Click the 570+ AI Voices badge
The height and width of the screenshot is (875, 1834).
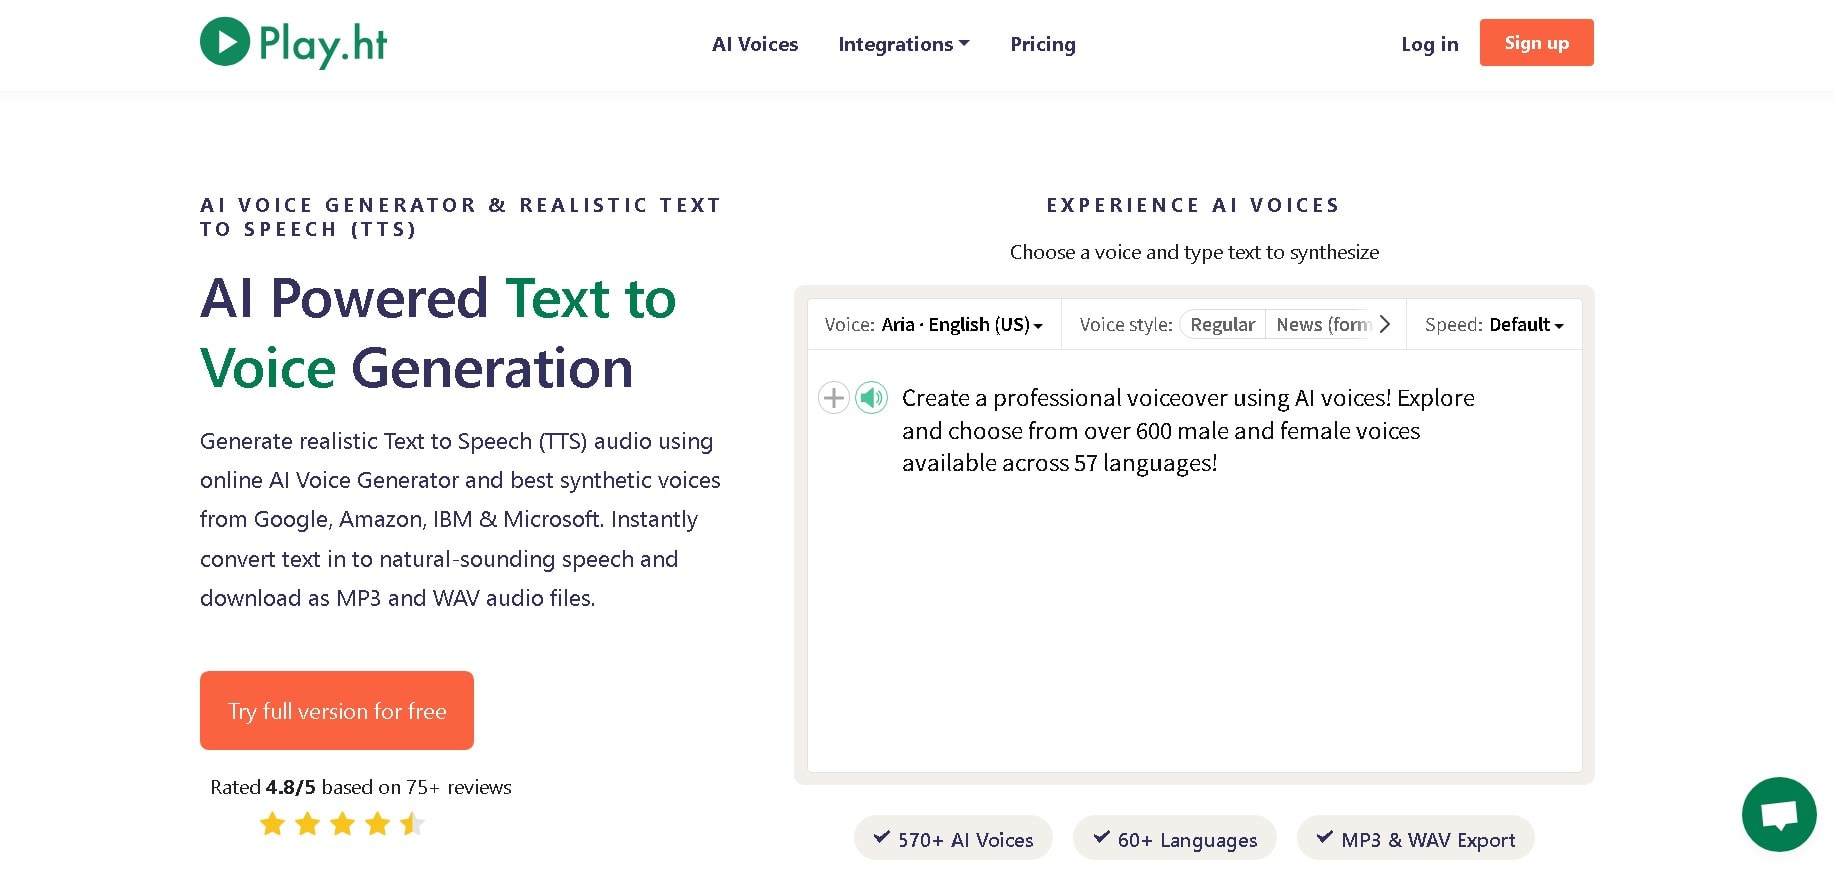pos(953,839)
